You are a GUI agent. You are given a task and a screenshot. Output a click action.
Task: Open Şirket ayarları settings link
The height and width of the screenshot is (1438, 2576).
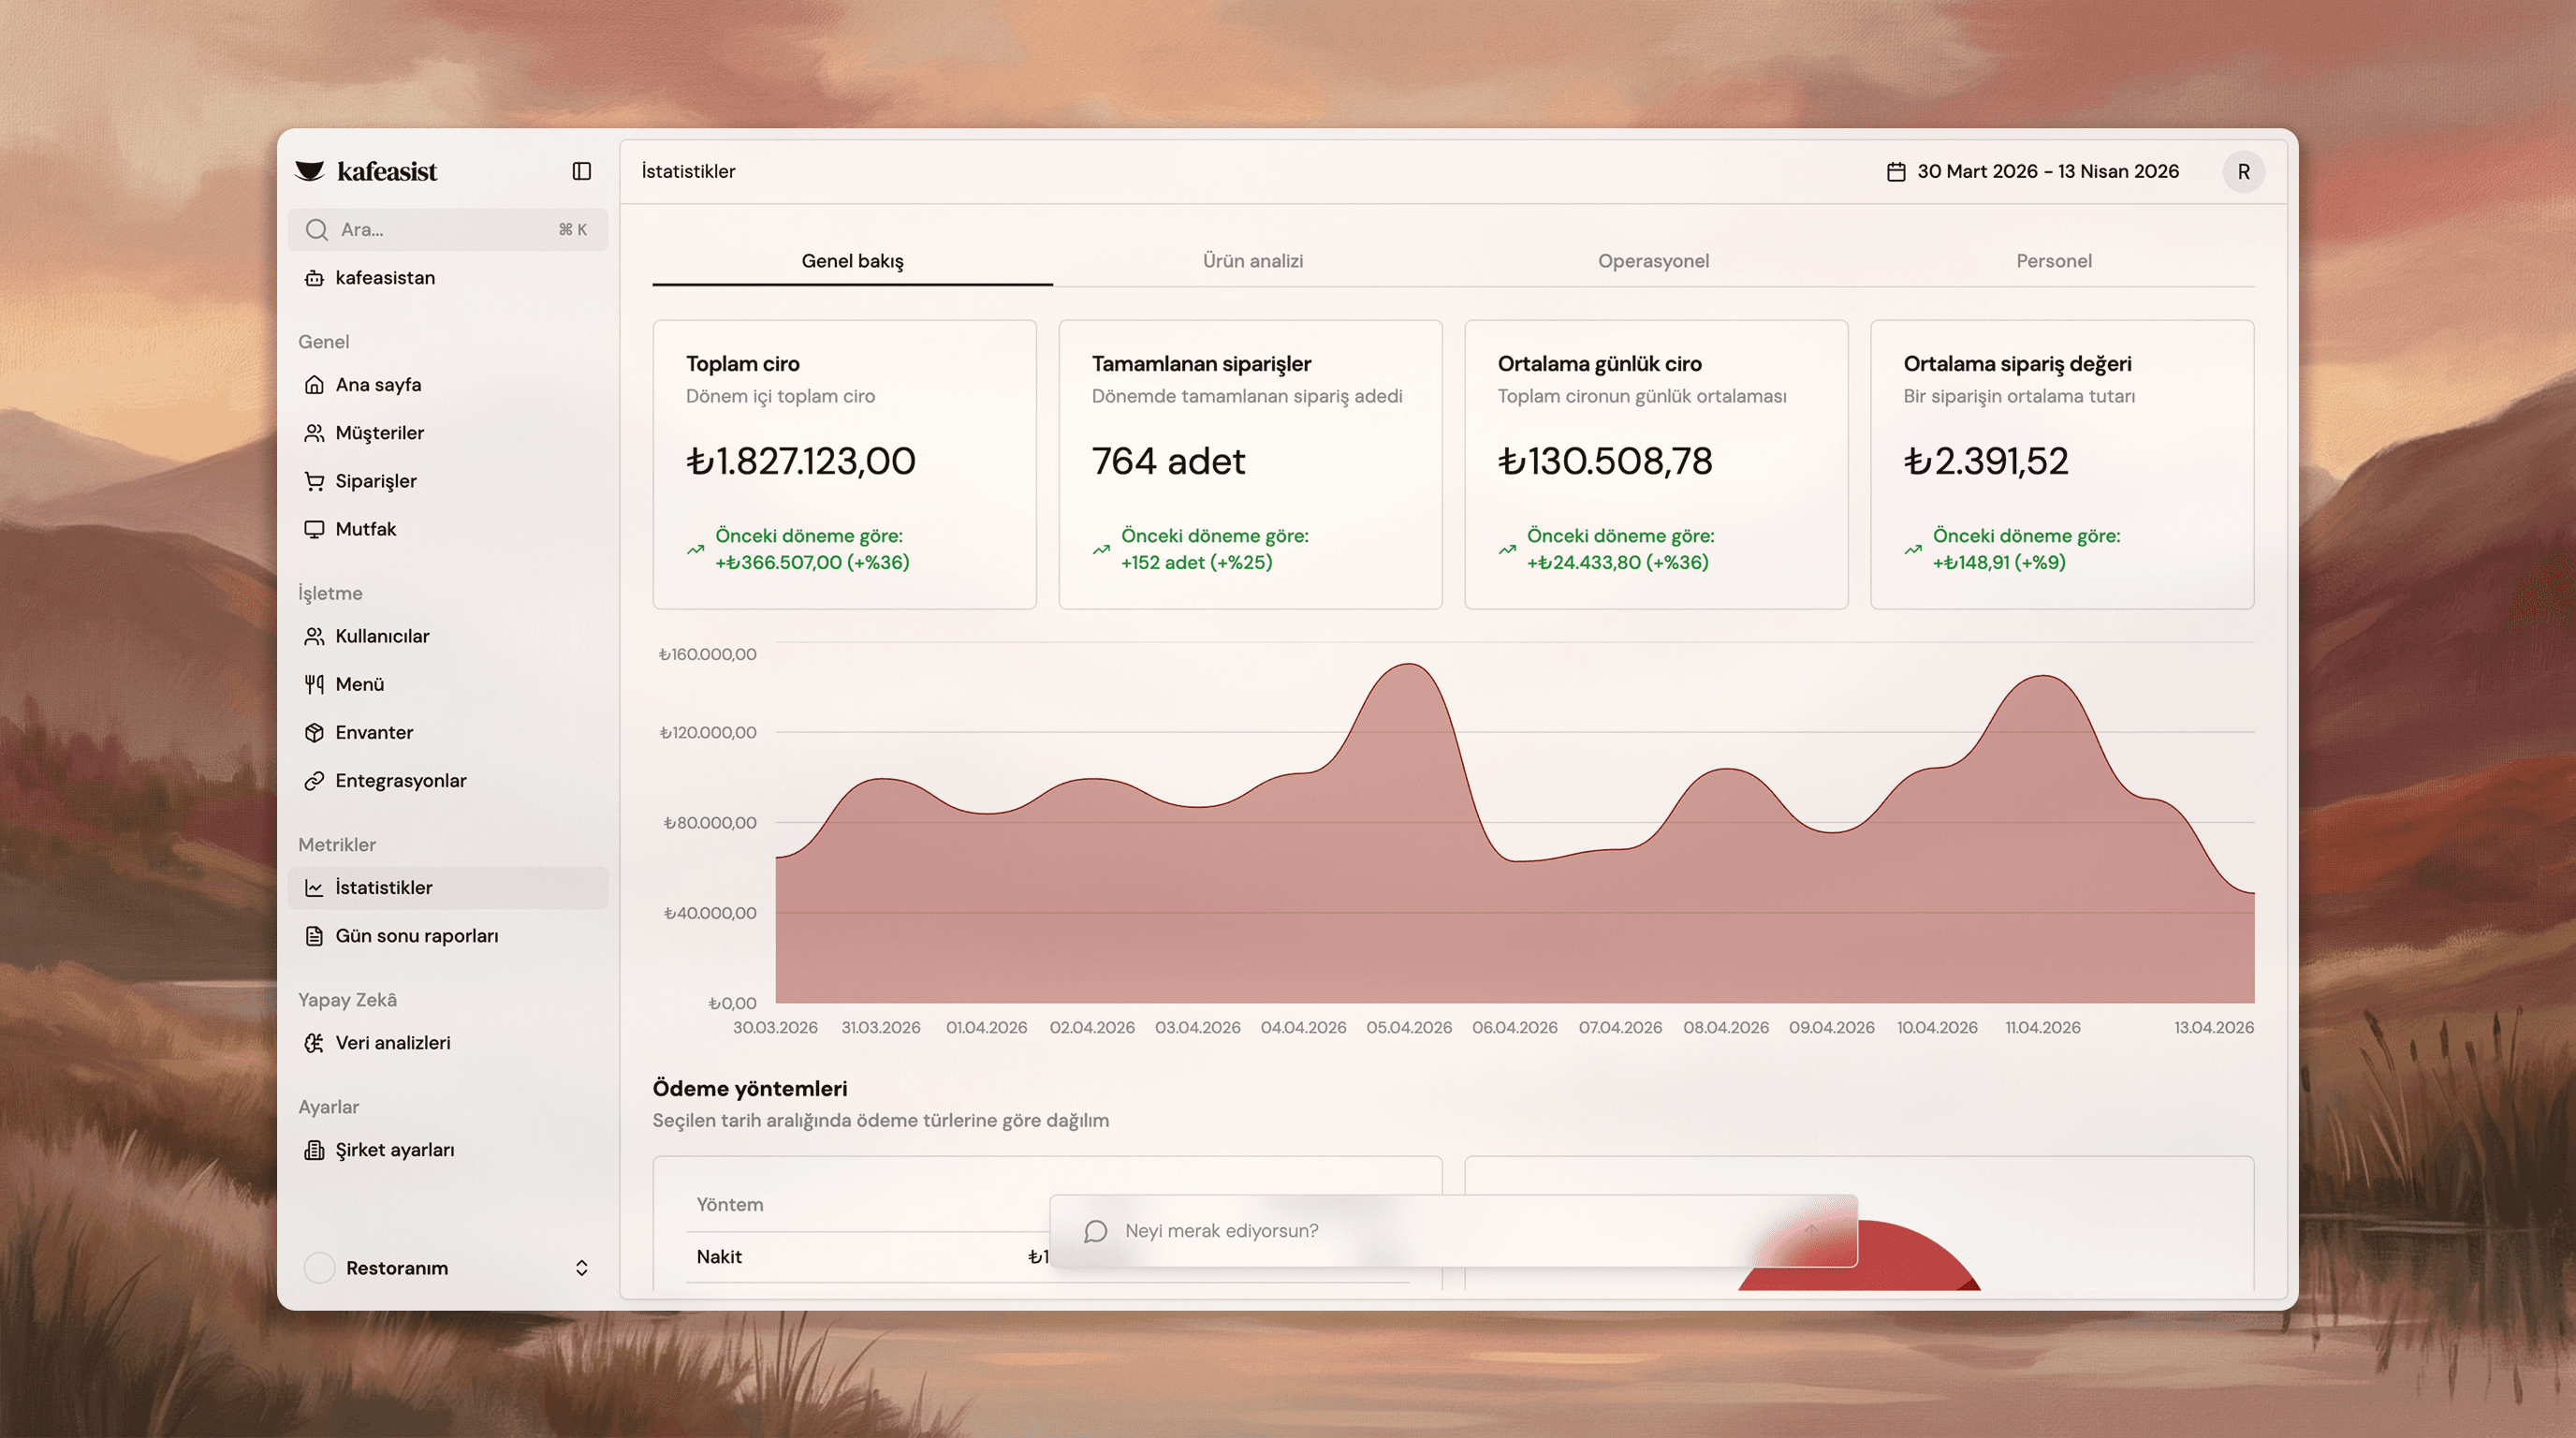(x=394, y=1150)
